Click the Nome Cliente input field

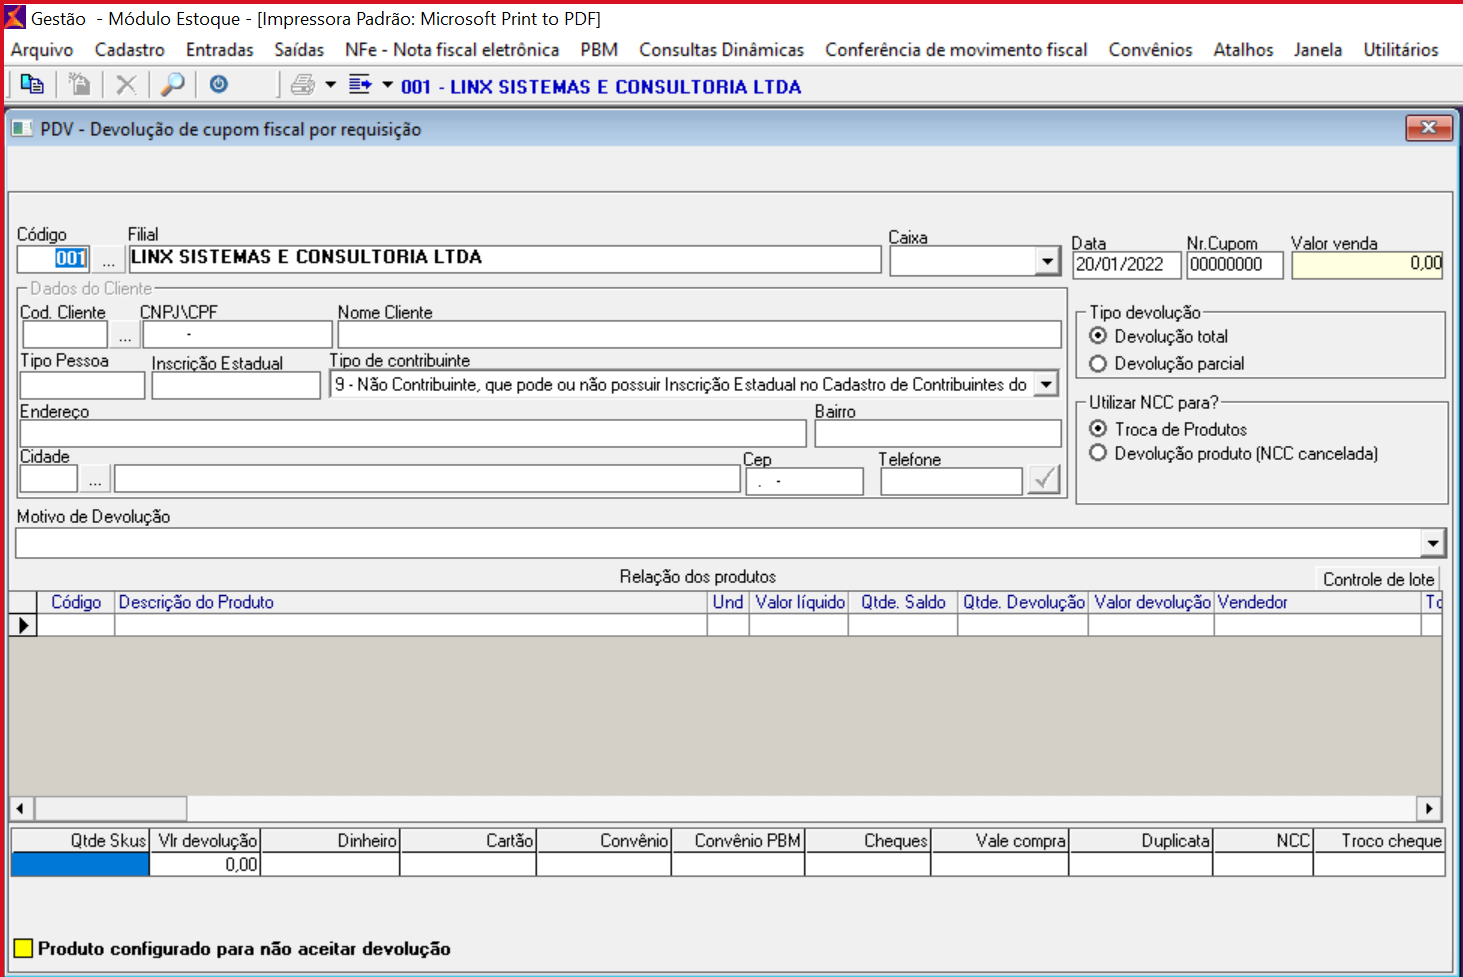(699, 335)
